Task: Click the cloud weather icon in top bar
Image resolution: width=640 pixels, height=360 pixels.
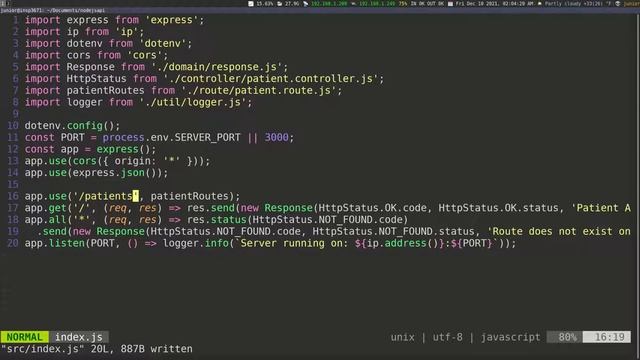Action: [540, 4]
